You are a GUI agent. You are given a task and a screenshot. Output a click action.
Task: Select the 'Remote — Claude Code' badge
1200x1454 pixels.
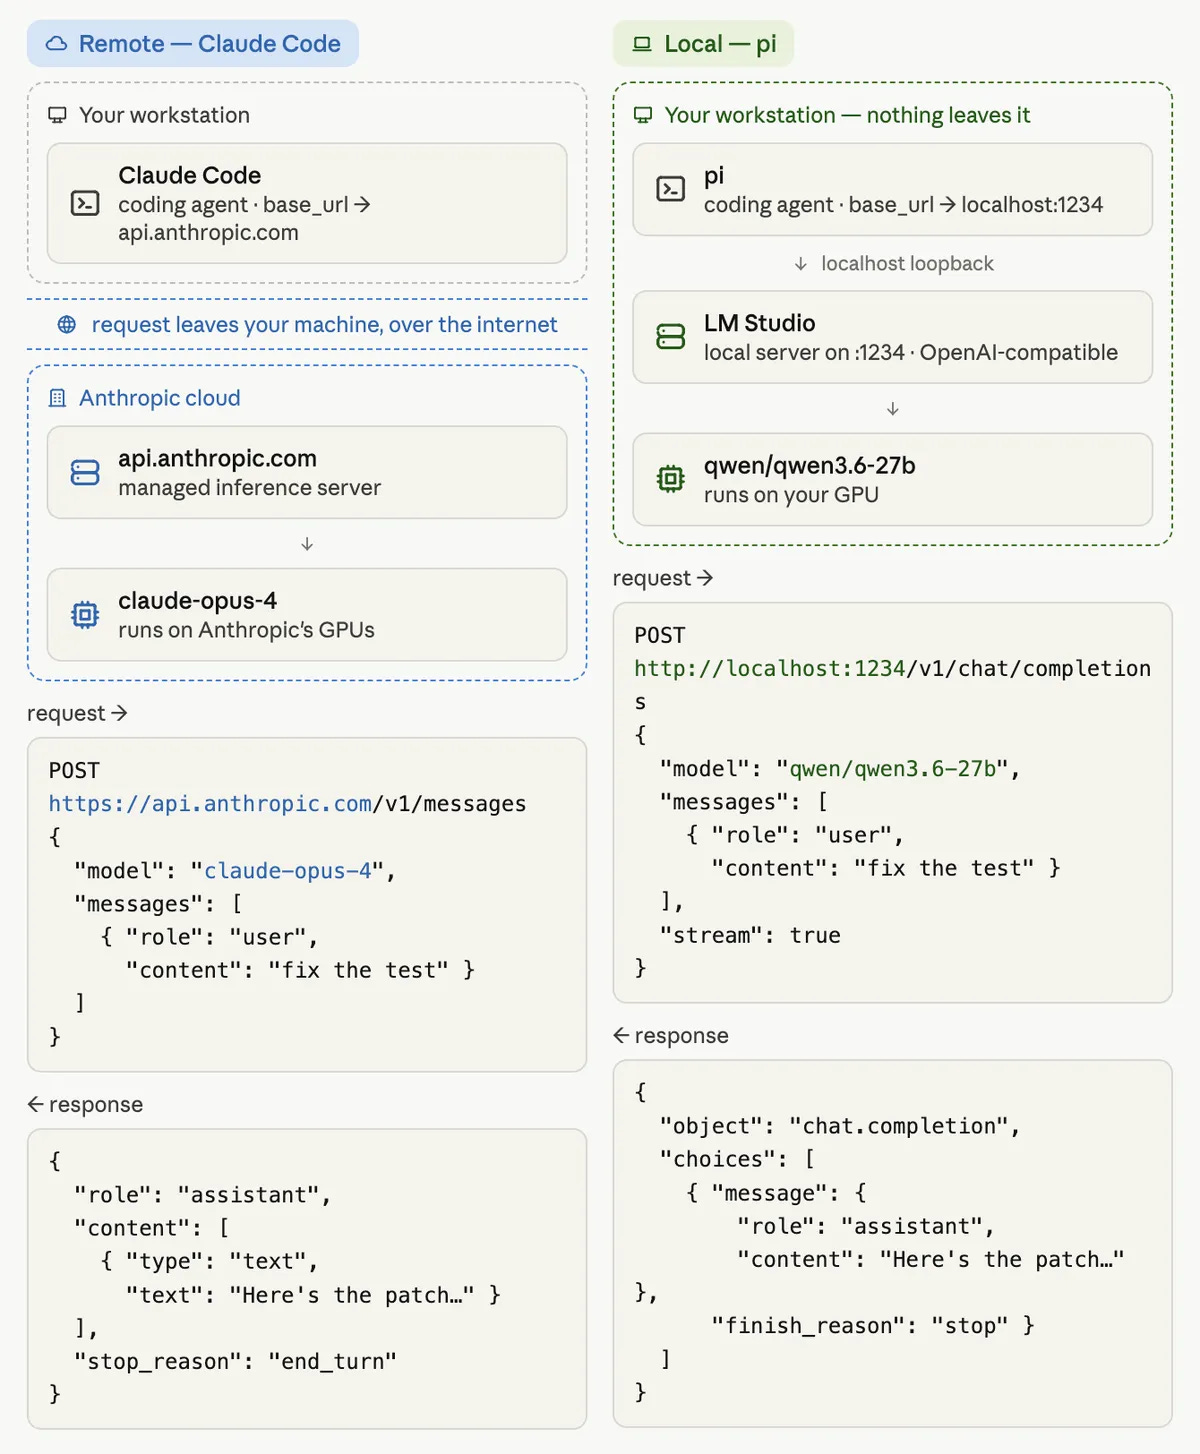tap(193, 44)
